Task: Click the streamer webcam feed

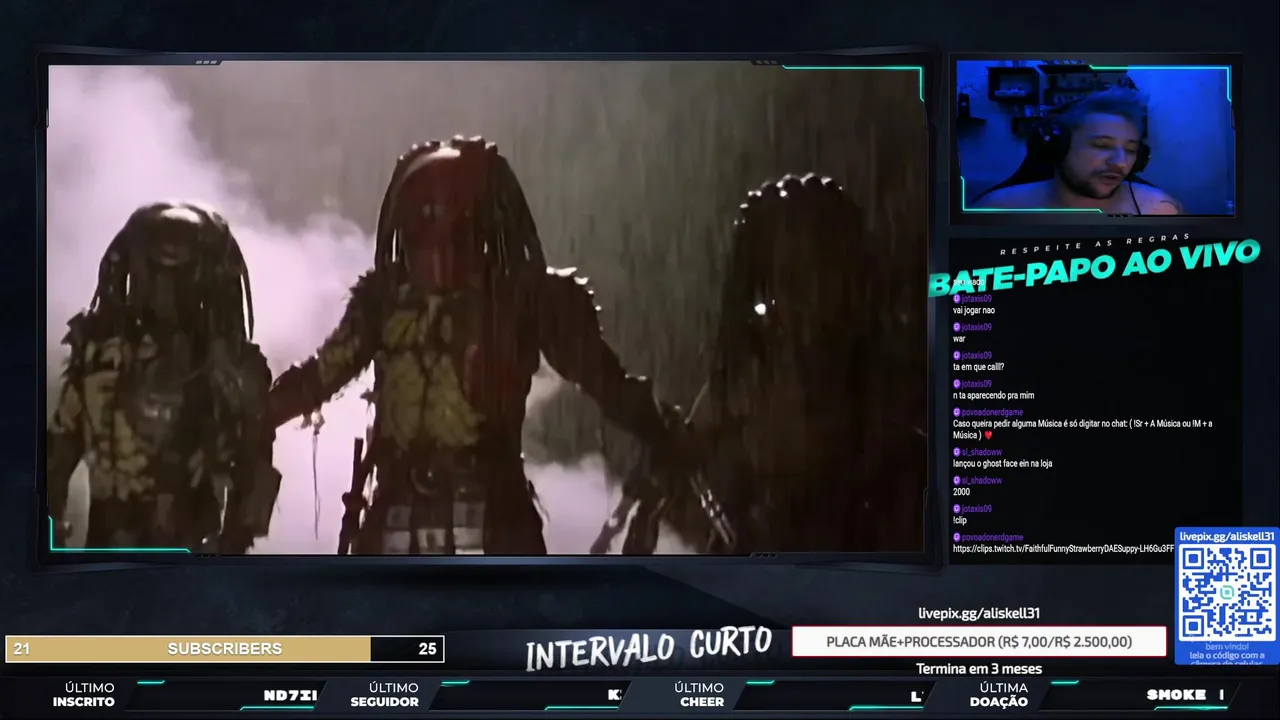Action: (1095, 137)
